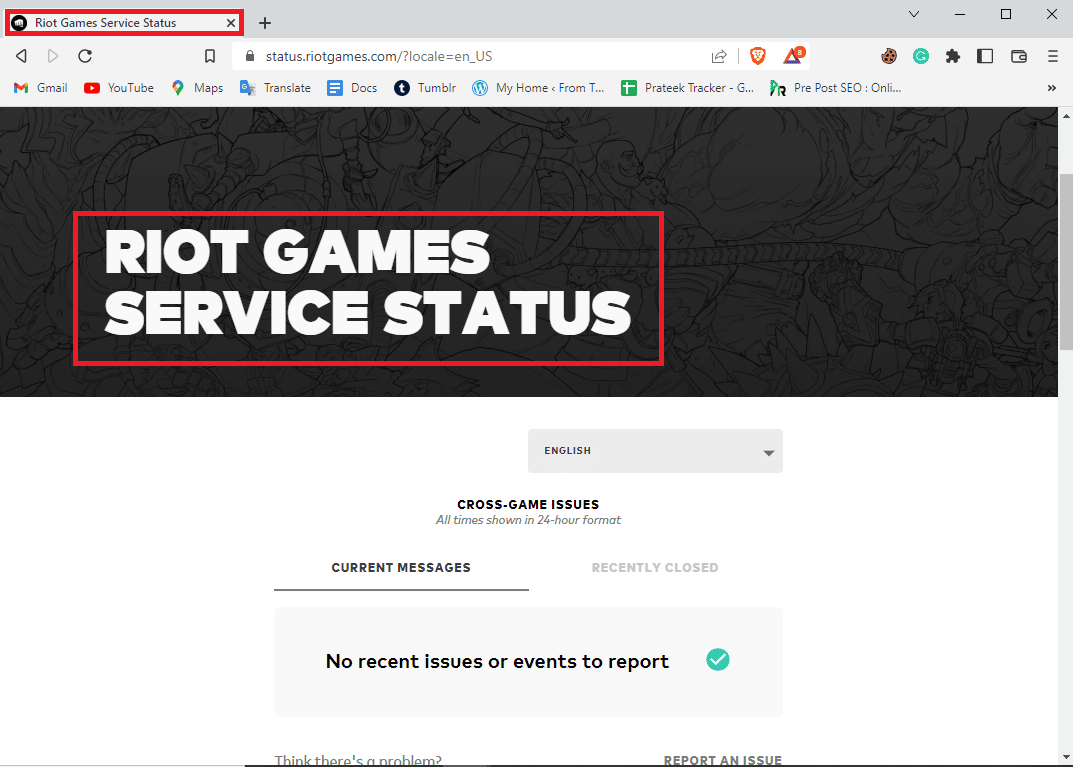Open the Maps bookmark
The width and height of the screenshot is (1073, 767).
pyautogui.click(x=197, y=88)
